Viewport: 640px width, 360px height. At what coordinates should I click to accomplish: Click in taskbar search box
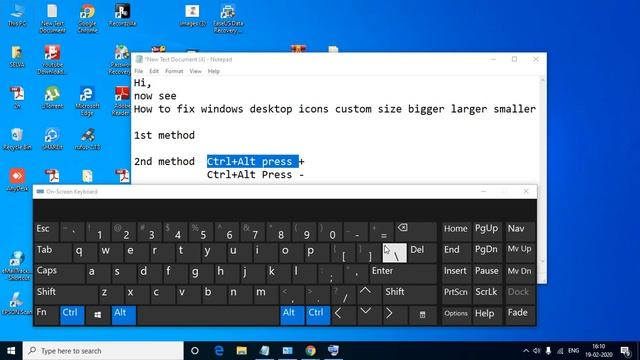103,351
